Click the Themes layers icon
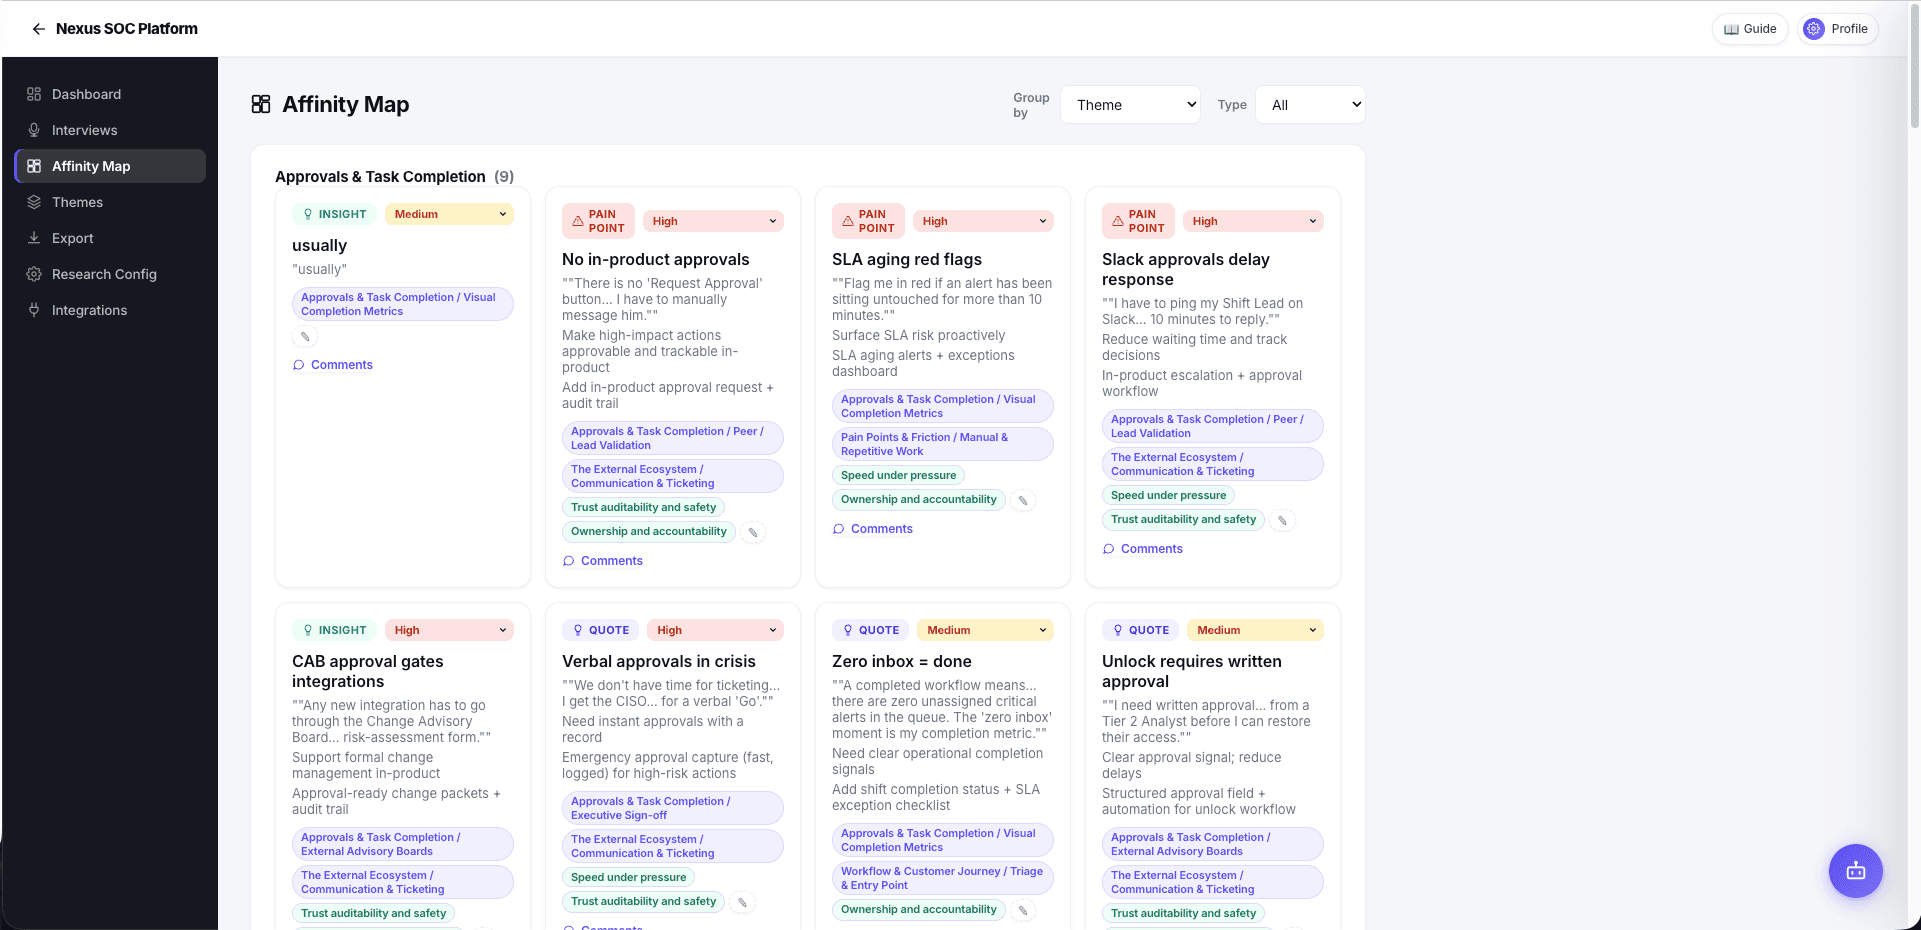Image resolution: width=1921 pixels, height=930 pixels. tap(34, 202)
